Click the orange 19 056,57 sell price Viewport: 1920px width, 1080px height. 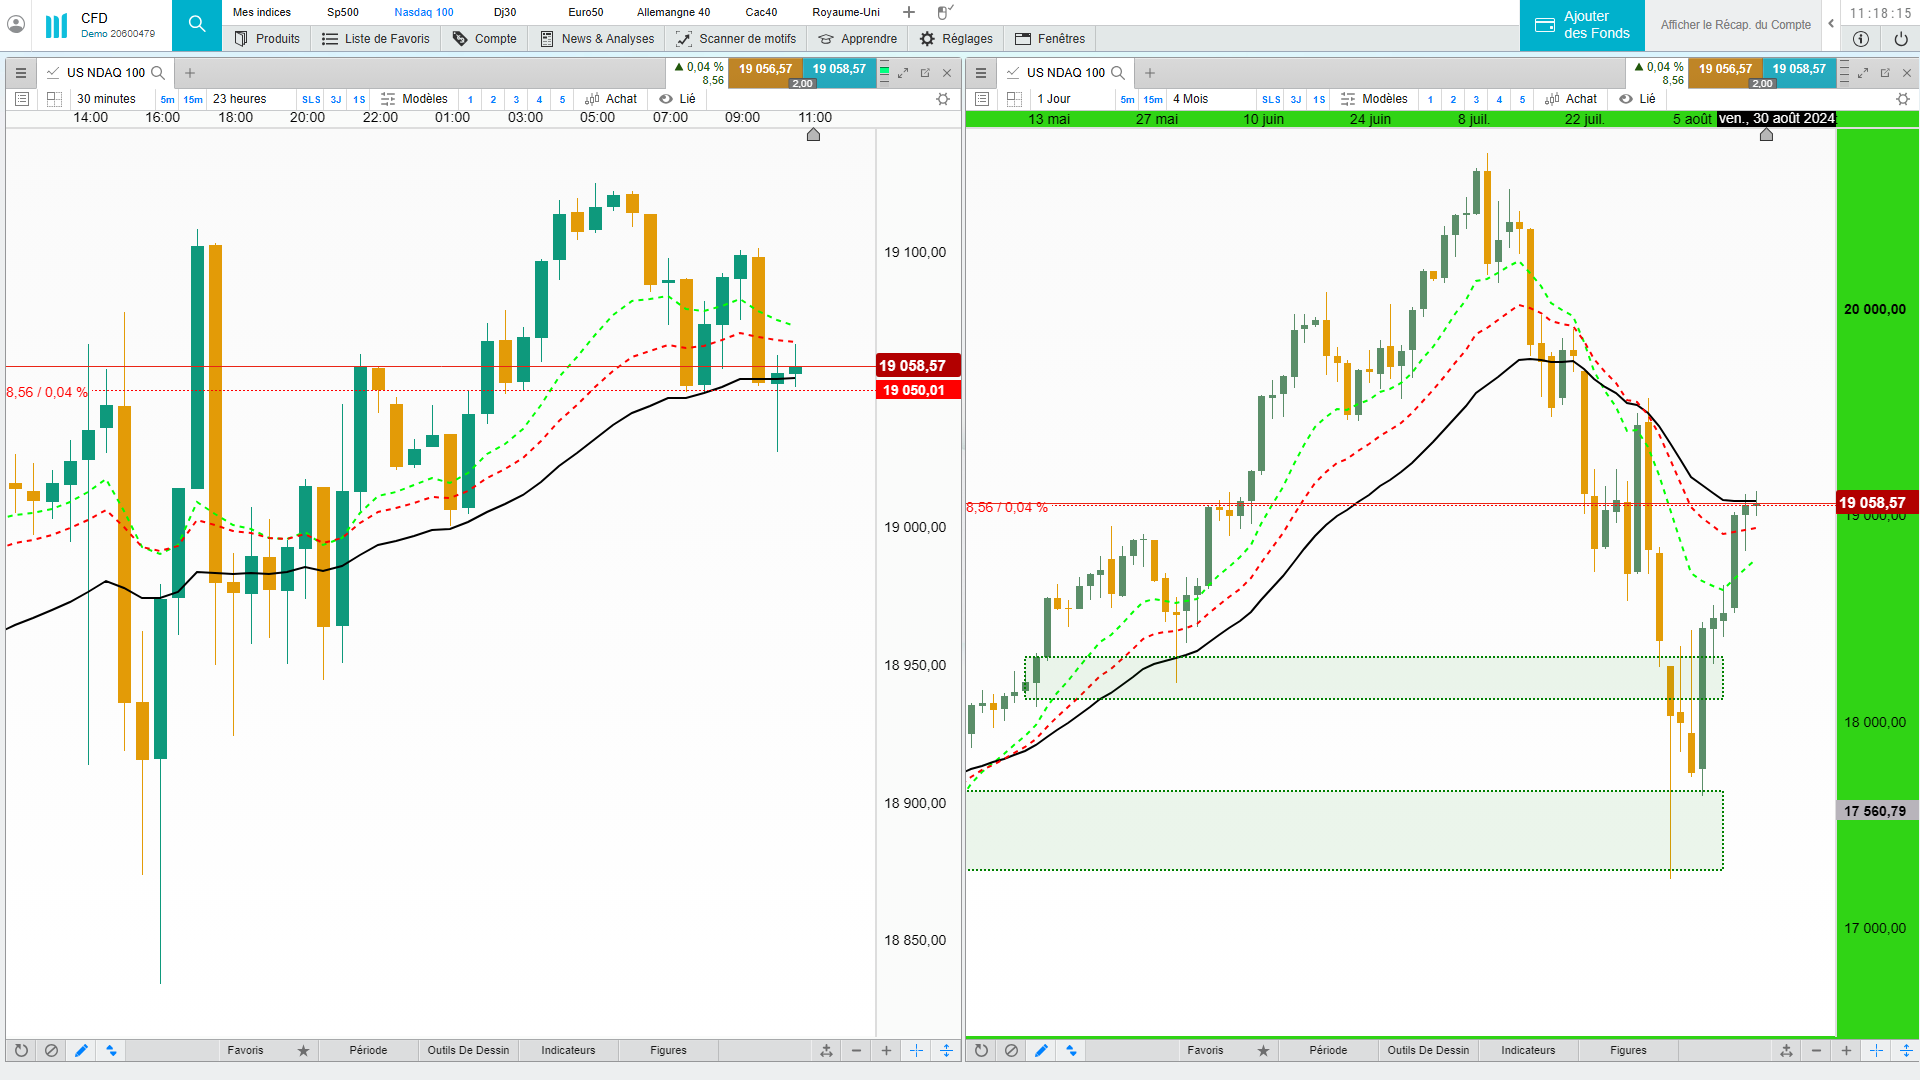(x=765, y=70)
